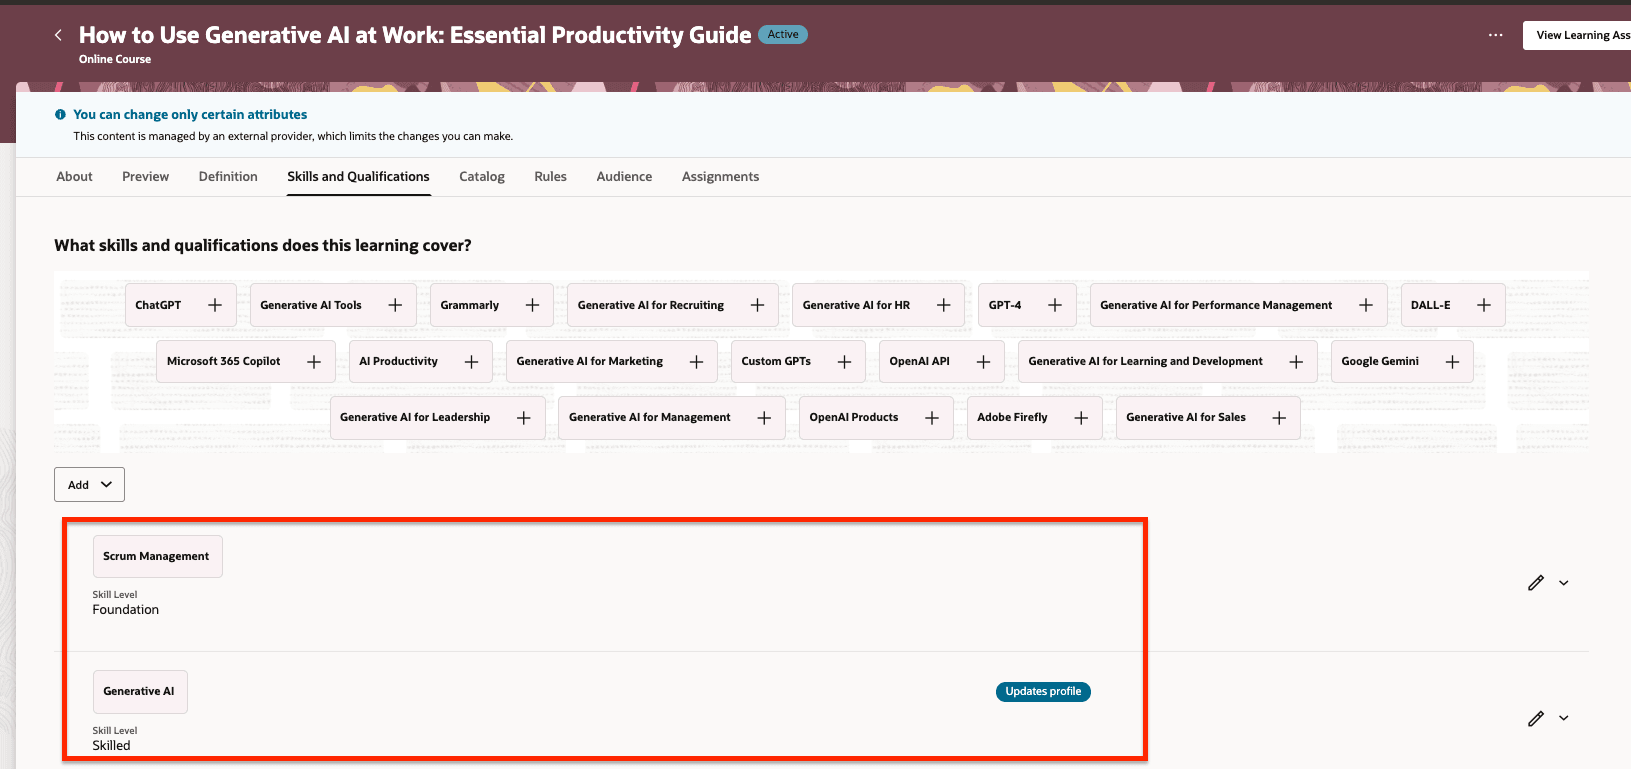Select Skills and Qualifications tab
The image size is (1631, 769).
click(358, 177)
